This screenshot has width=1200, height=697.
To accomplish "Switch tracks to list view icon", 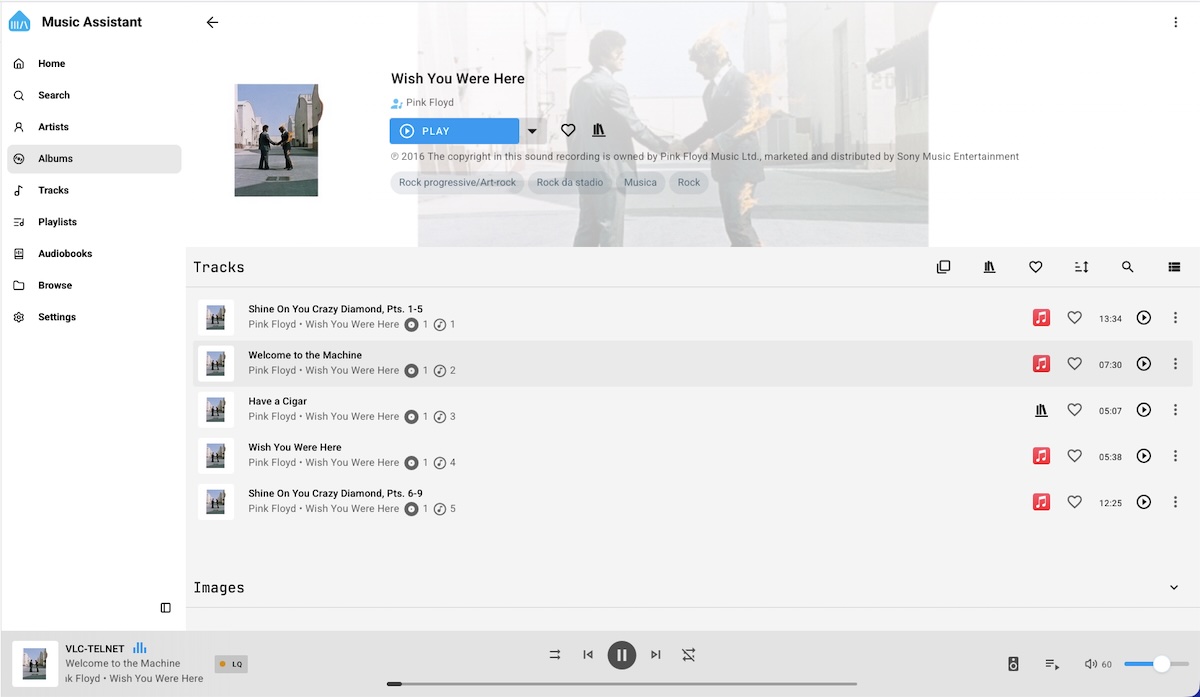I will [x=1174, y=267].
